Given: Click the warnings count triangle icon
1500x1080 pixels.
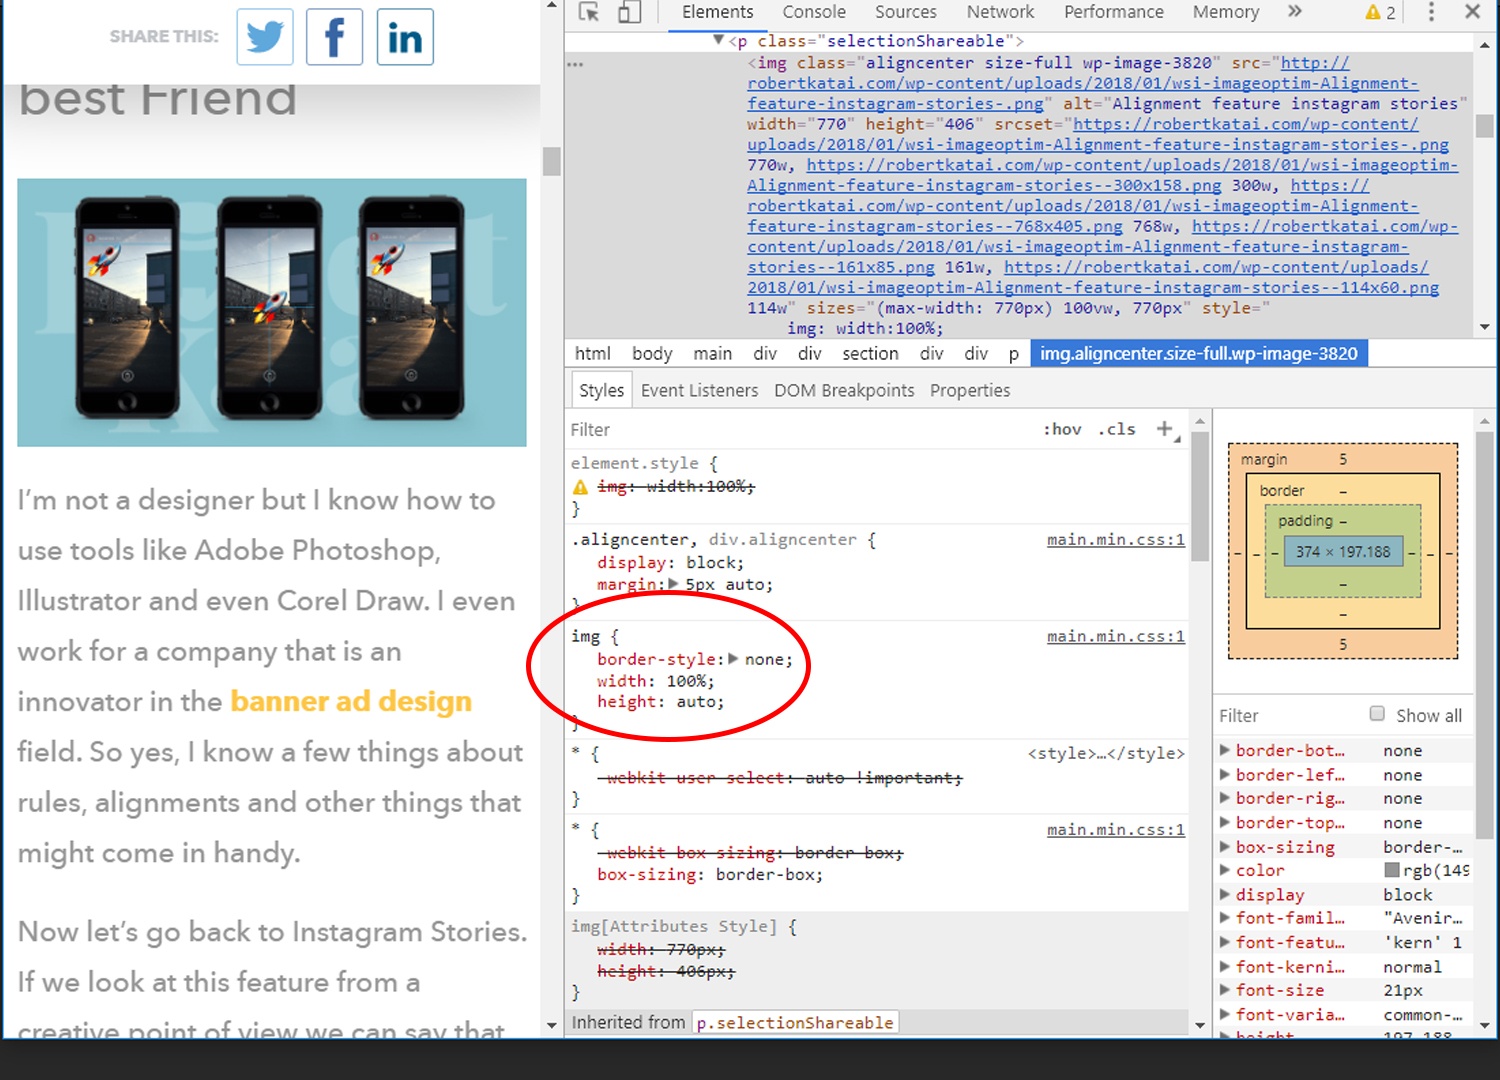Looking at the screenshot, I should [1373, 12].
